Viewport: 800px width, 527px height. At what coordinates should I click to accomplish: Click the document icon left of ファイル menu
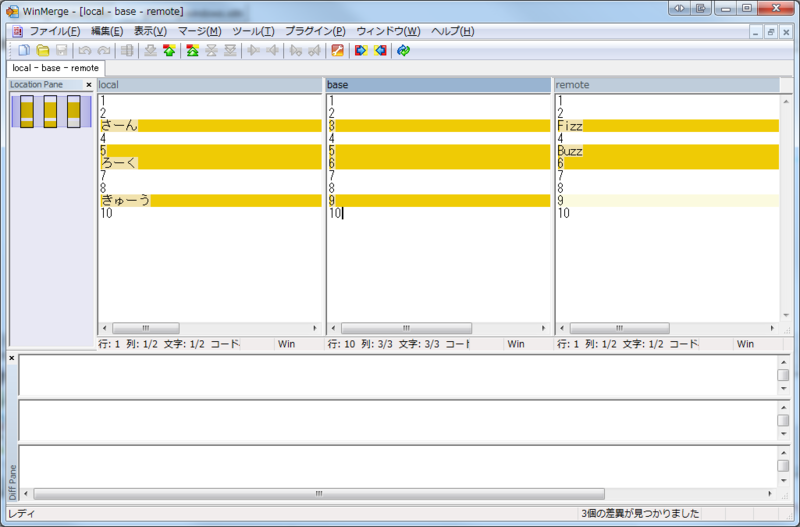17,31
